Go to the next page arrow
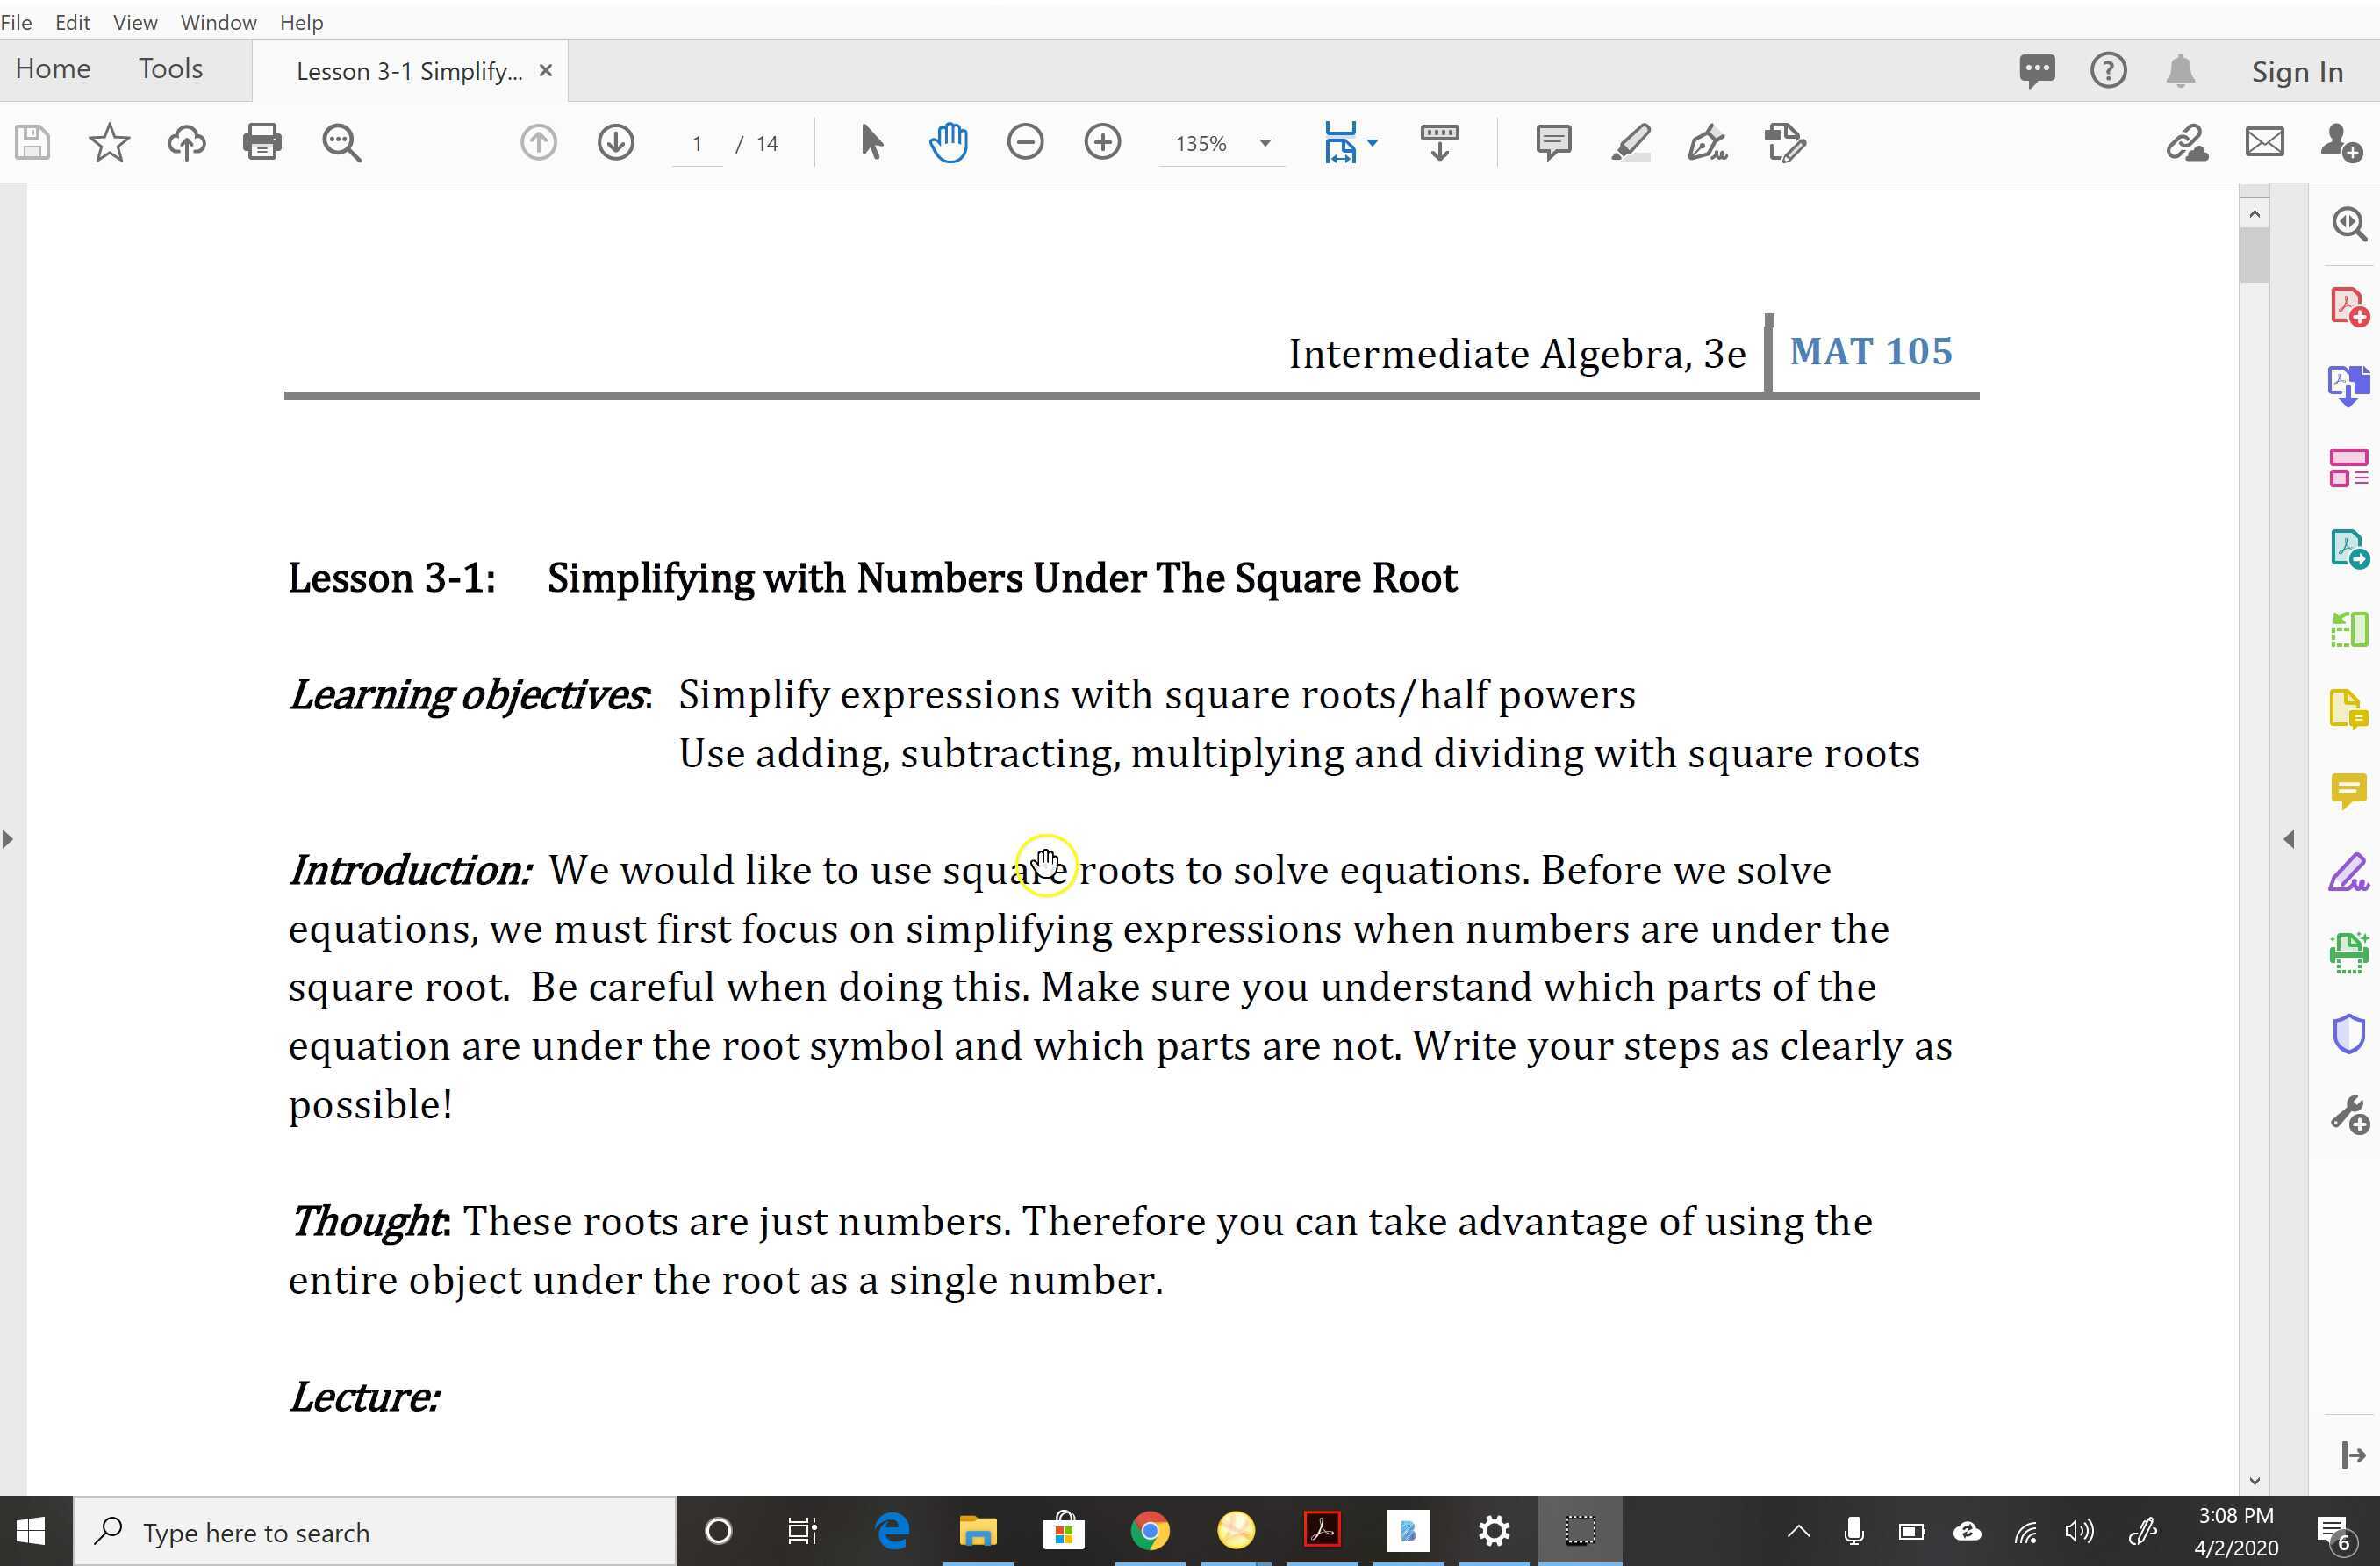 pyautogui.click(x=615, y=142)
